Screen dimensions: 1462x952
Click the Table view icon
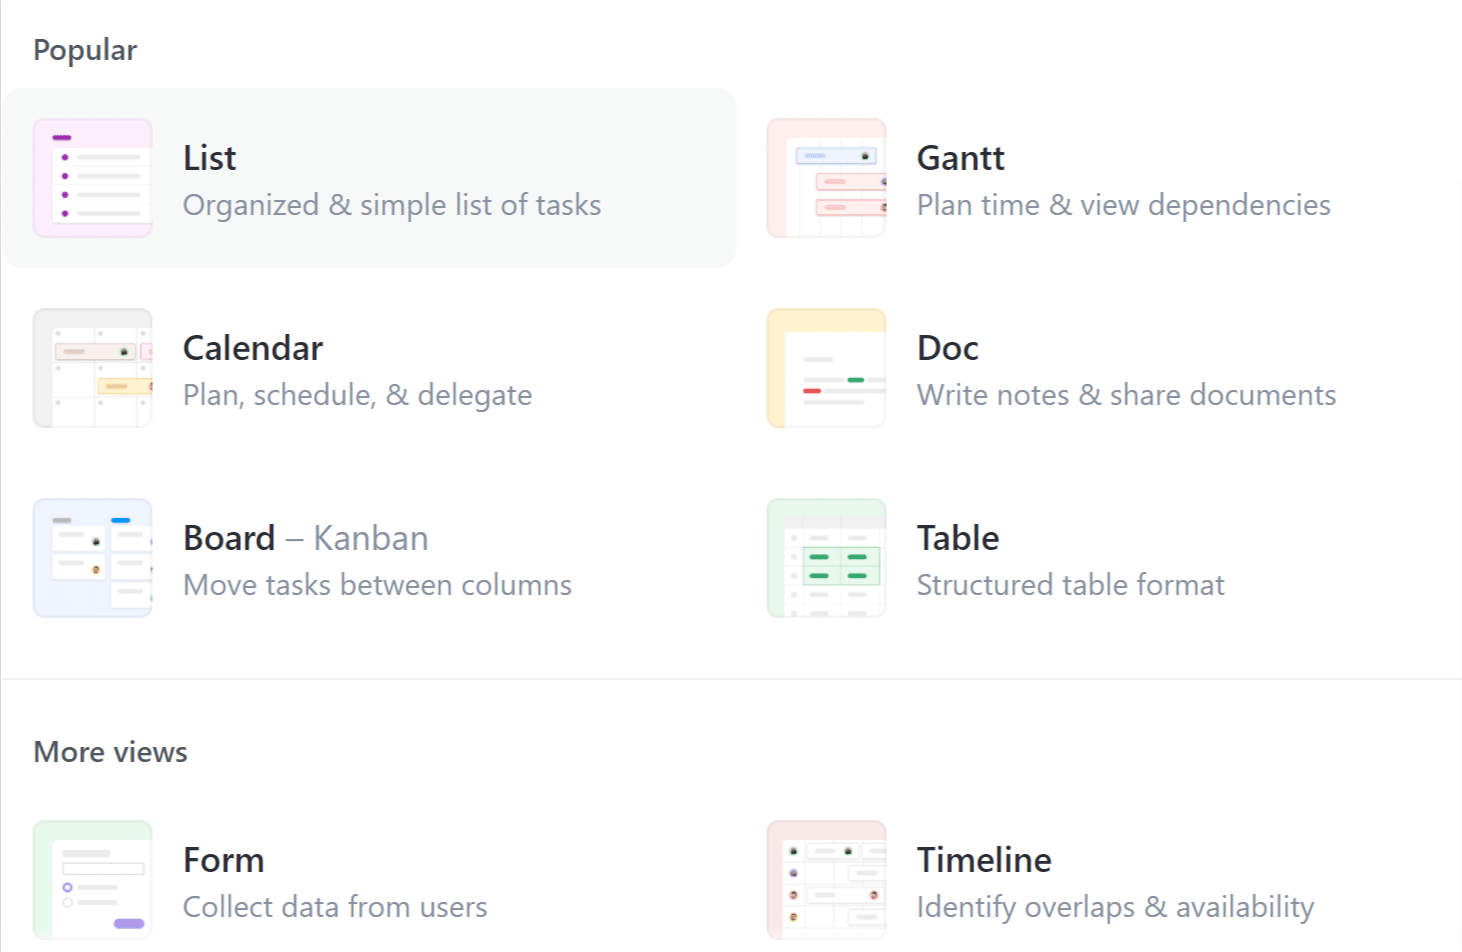(x=827, y=558)
